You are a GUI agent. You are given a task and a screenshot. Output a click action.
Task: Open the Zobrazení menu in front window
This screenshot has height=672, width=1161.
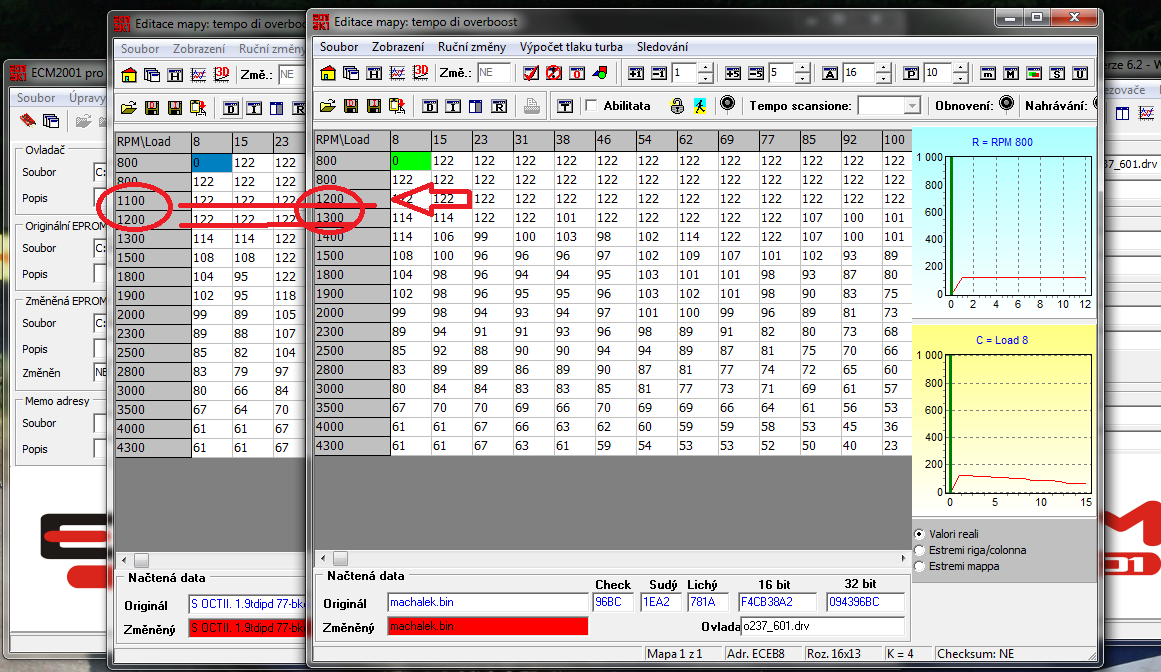(x=398, y=47)
